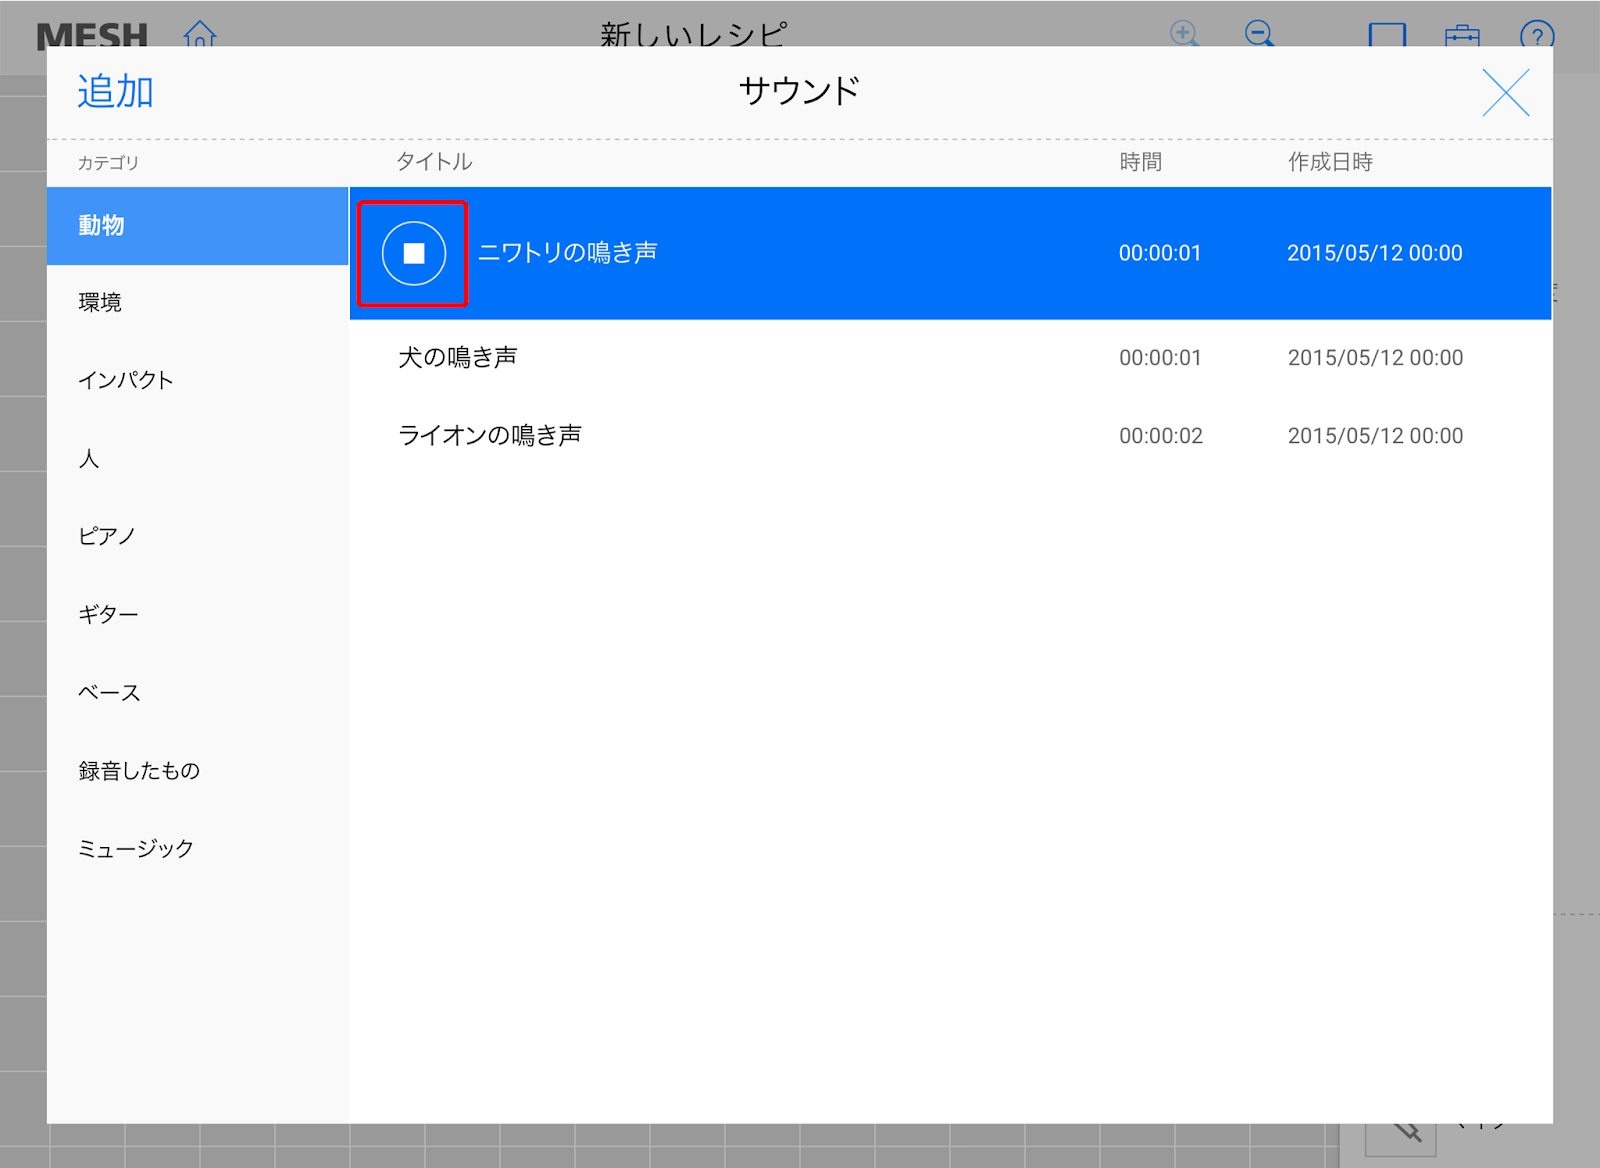
Task: Click duration 00:00:02 of ライオンの鳴き声
Action: click(x=1161, y=436)
